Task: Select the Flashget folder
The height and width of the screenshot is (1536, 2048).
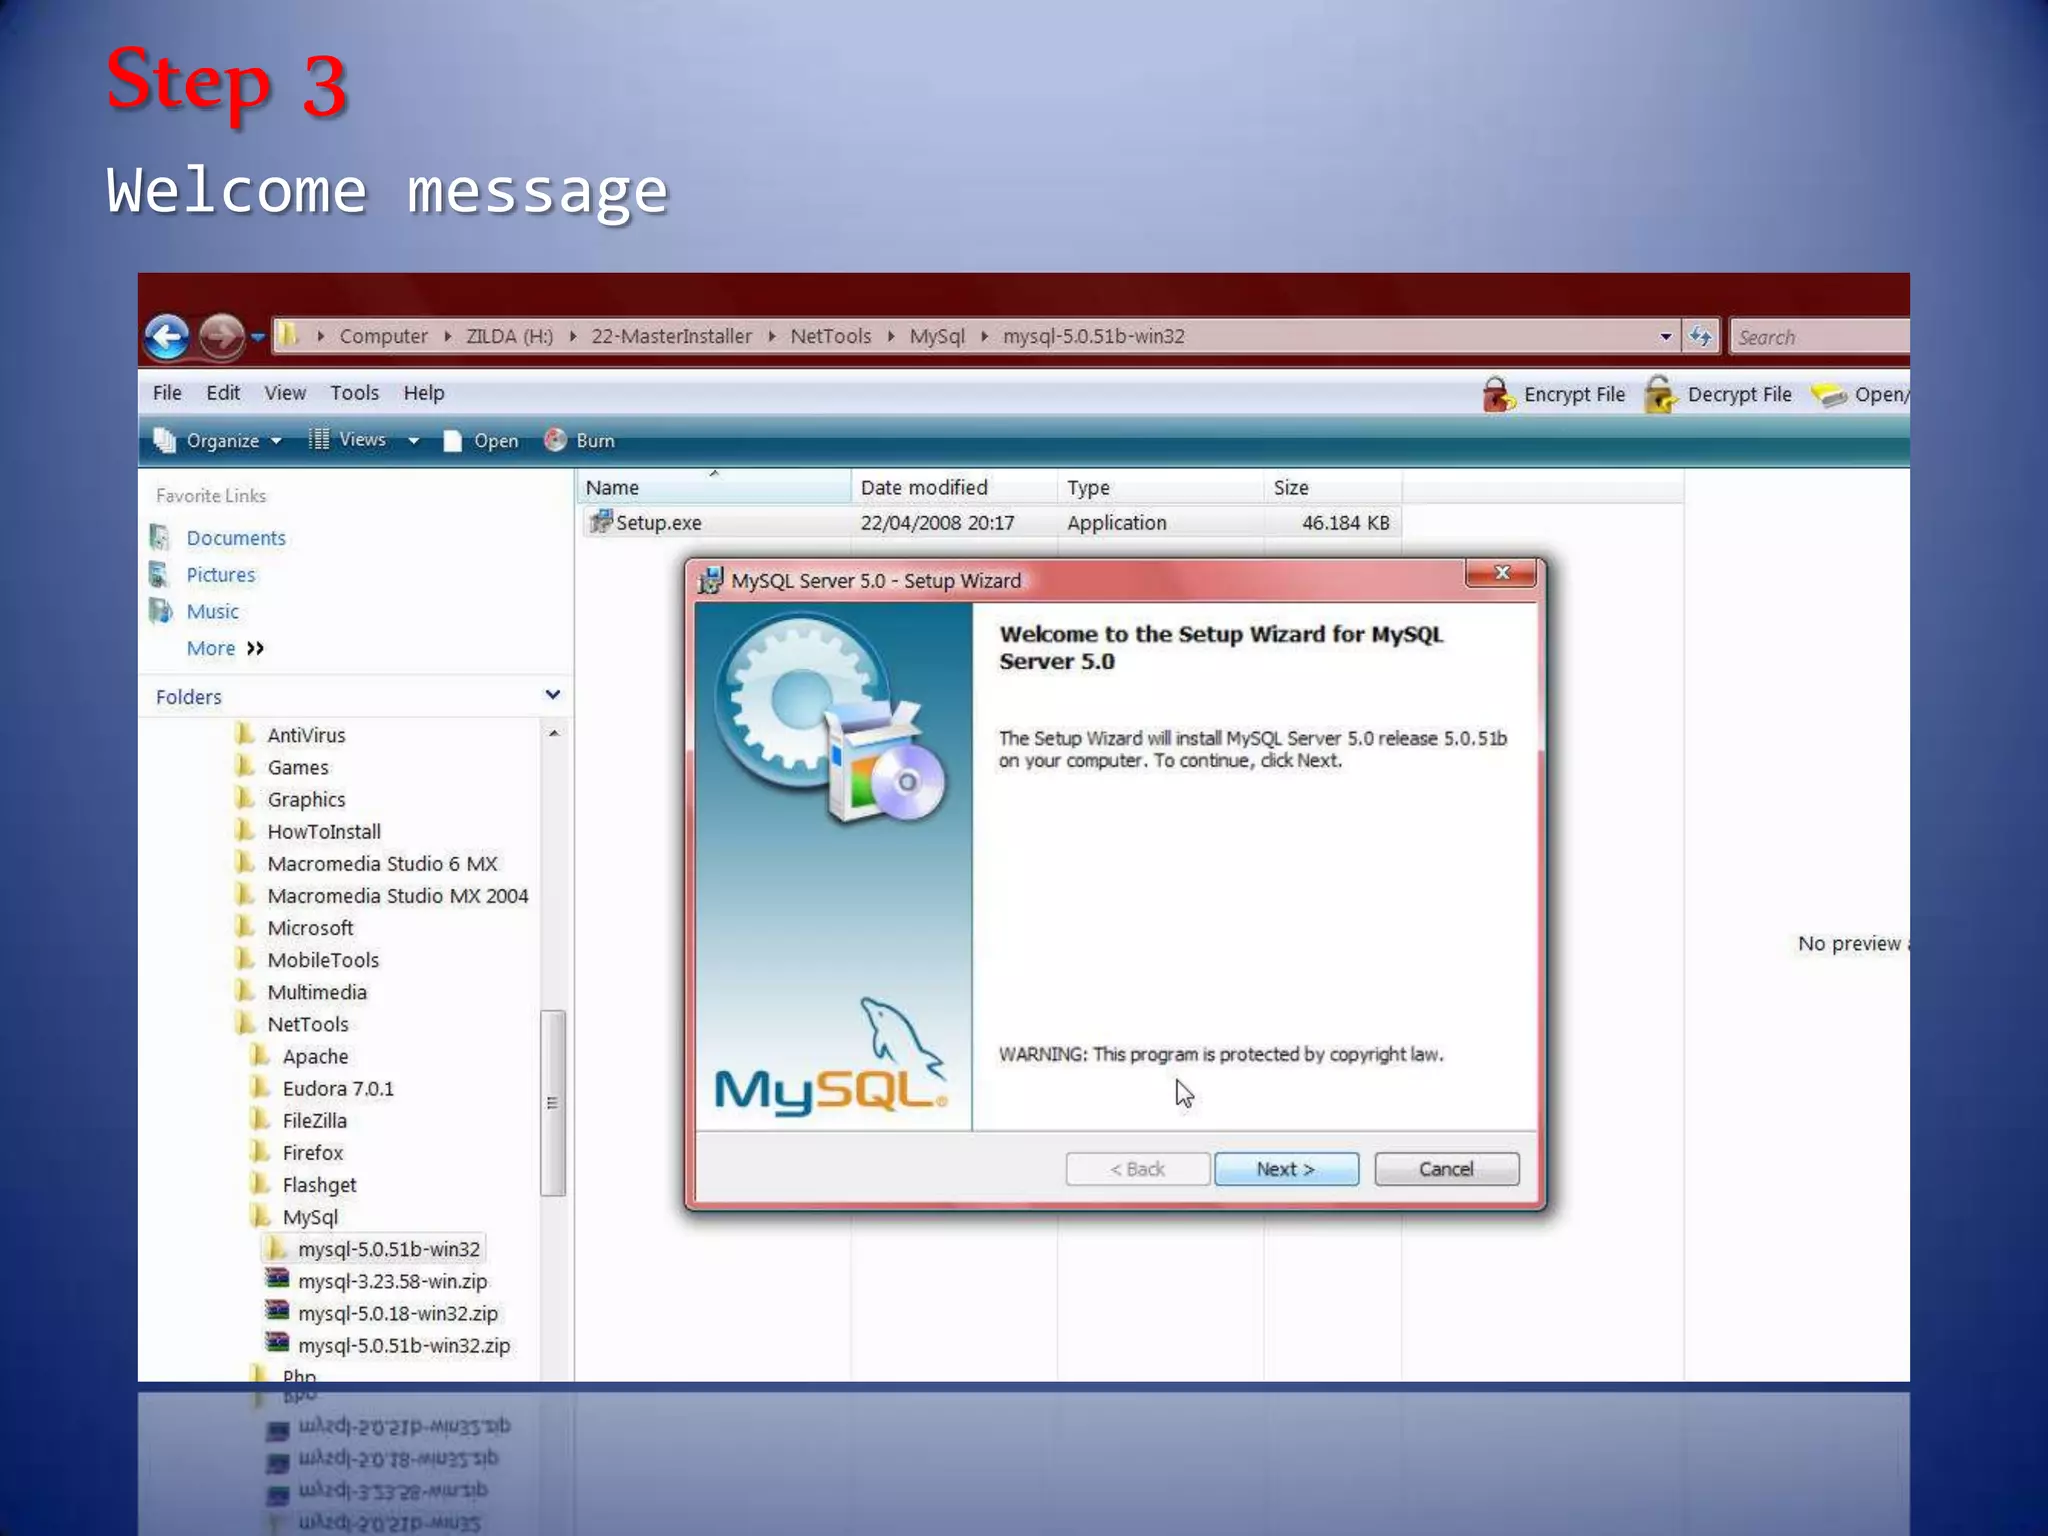Action: pos(319,1185)
